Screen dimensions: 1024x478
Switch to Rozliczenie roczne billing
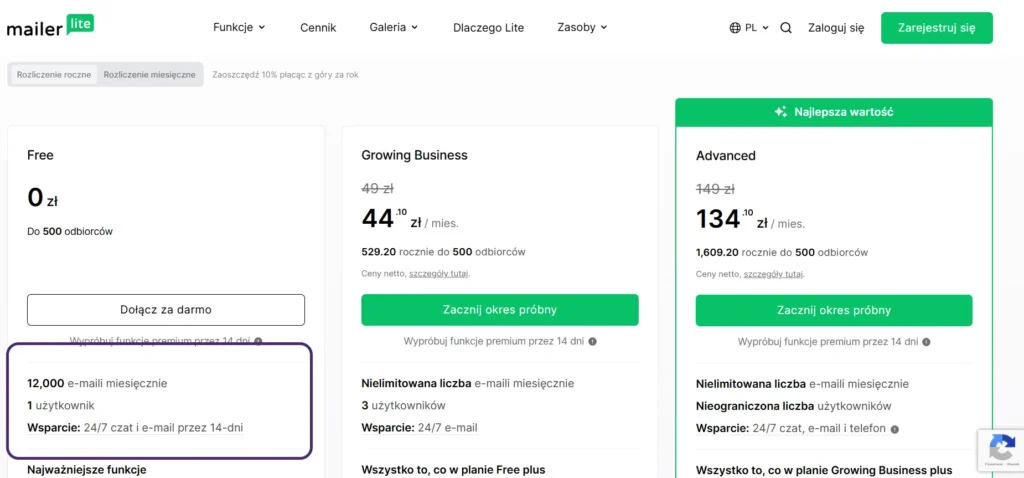54,74
